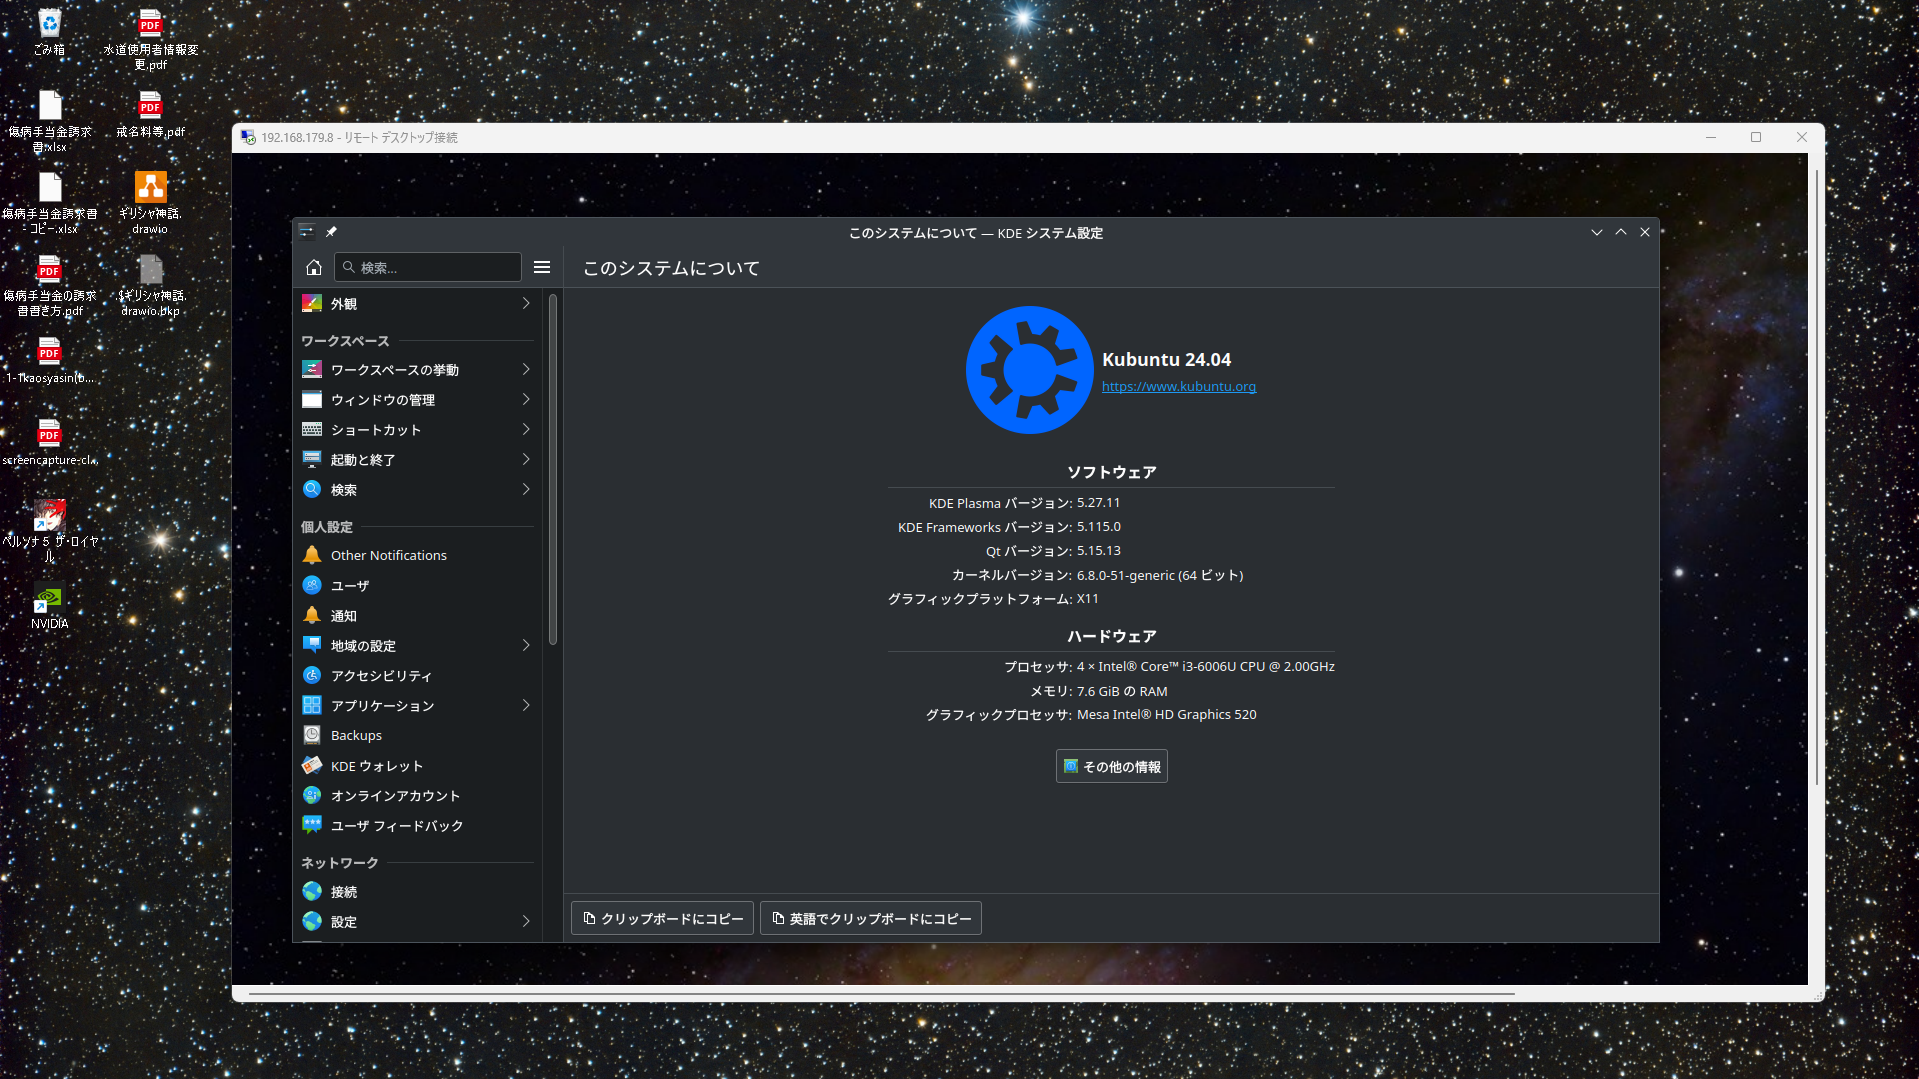Click the Backups icon in sidebar
The width and height of the screenshot is (1919, 1079).
[312, 735]
